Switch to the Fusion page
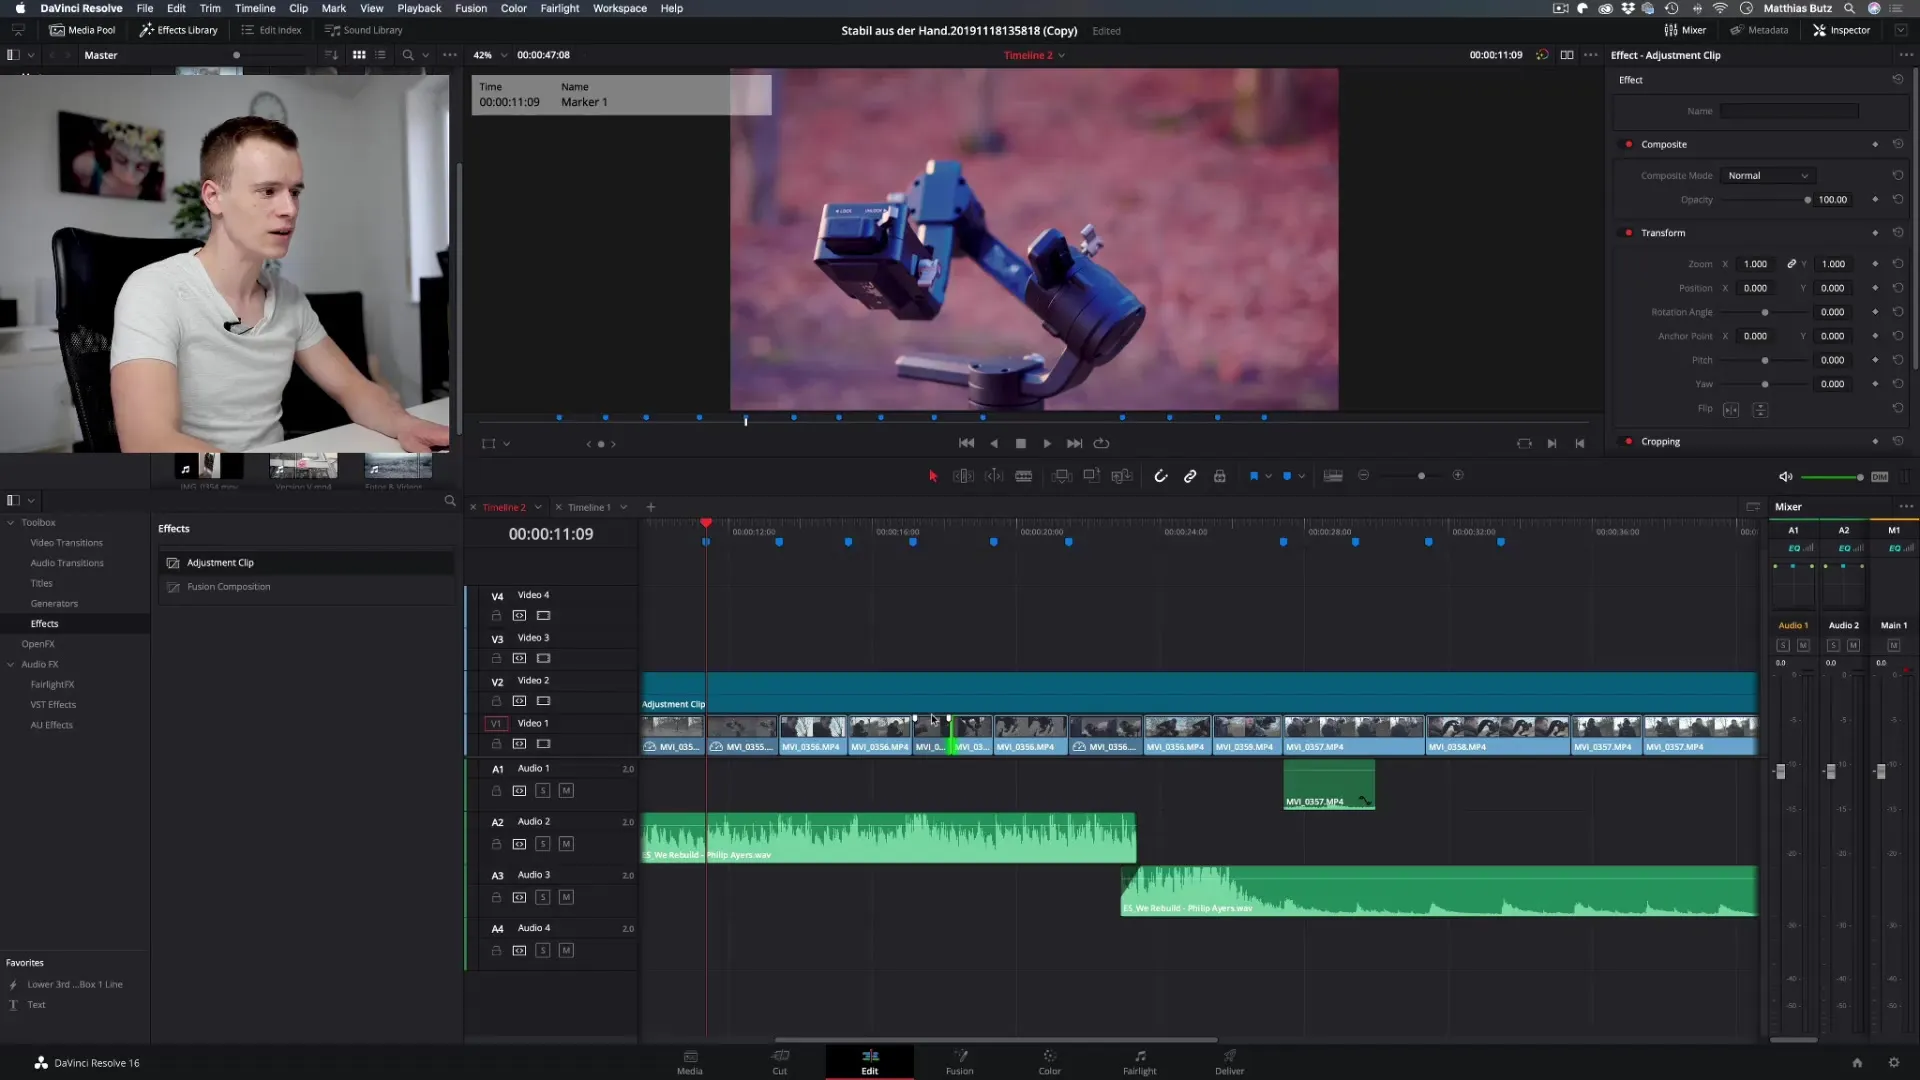This screenshot has width=1920, height=1080. pos(960,1062)
